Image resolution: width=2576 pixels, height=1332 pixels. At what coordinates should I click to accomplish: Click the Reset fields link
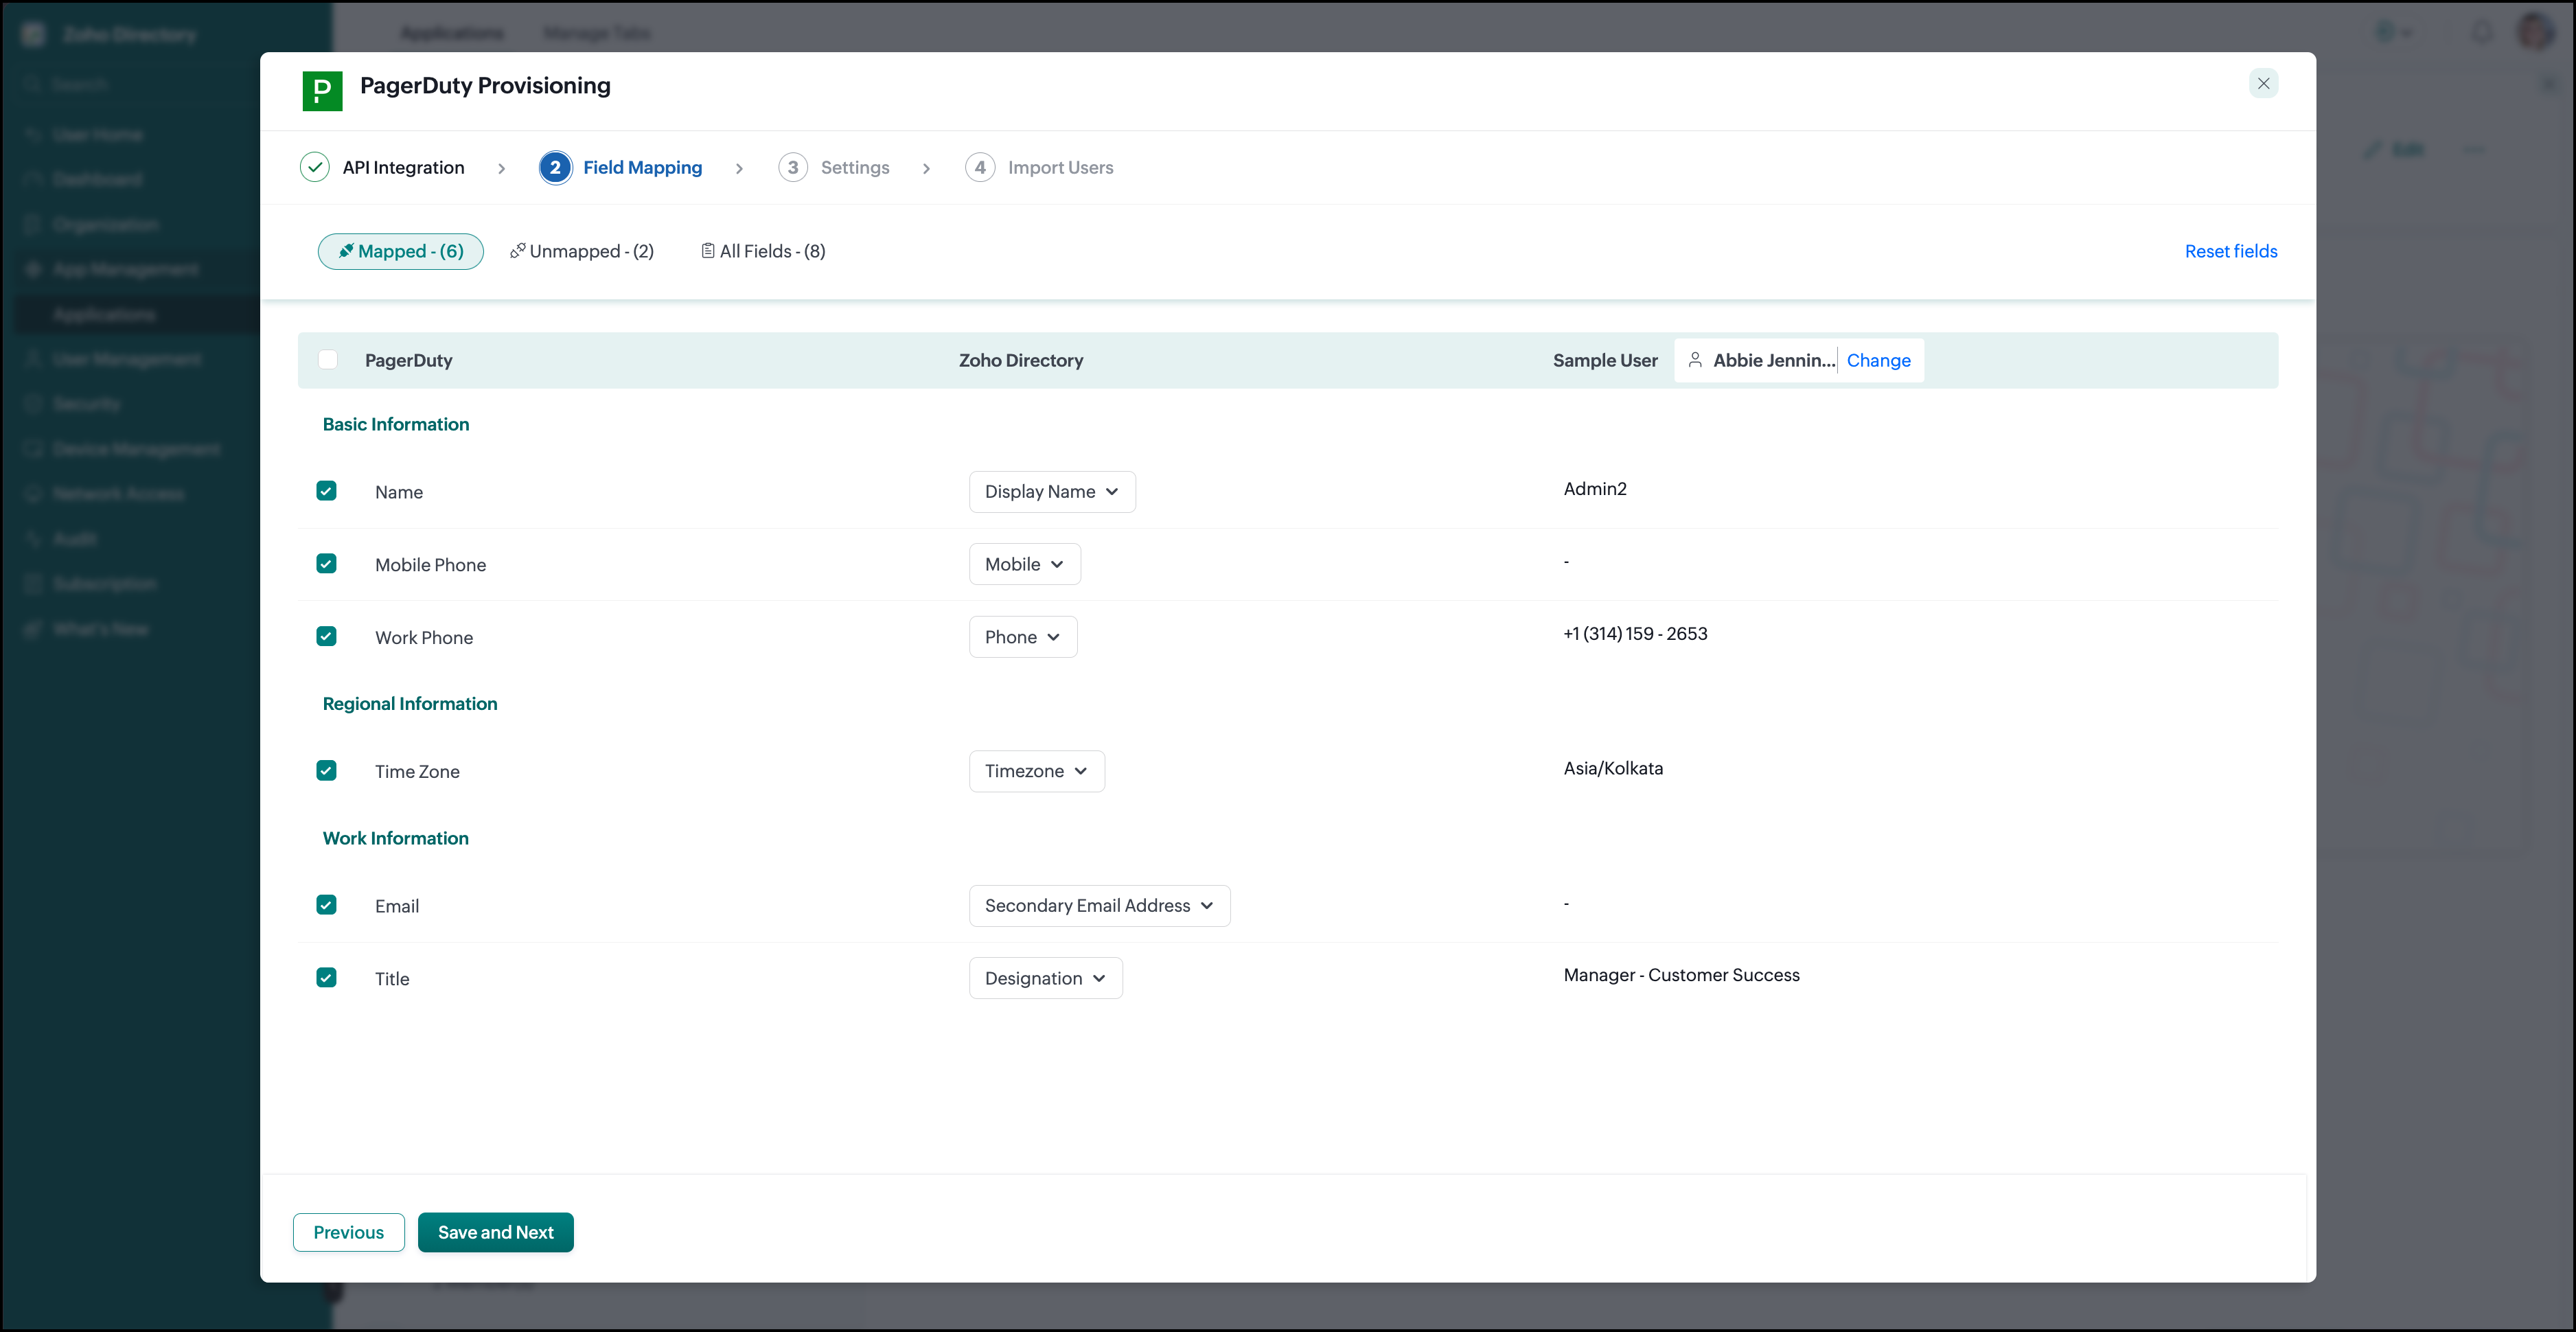2230,251
